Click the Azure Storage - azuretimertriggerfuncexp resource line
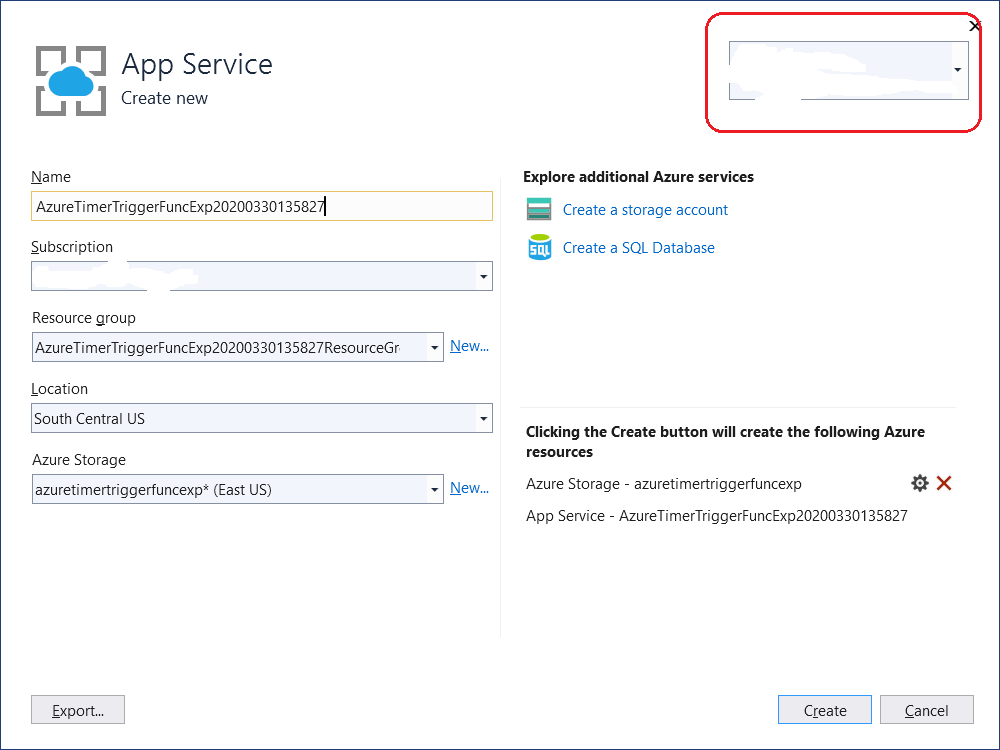This screenshot has width=1000, height=750. tap(663, 484)
